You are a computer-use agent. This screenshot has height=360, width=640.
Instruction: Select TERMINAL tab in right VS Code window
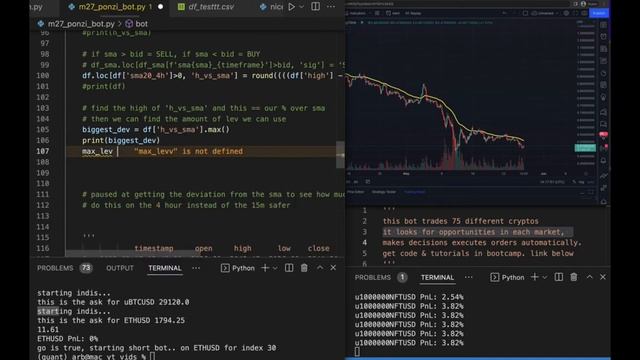[437, 278]
